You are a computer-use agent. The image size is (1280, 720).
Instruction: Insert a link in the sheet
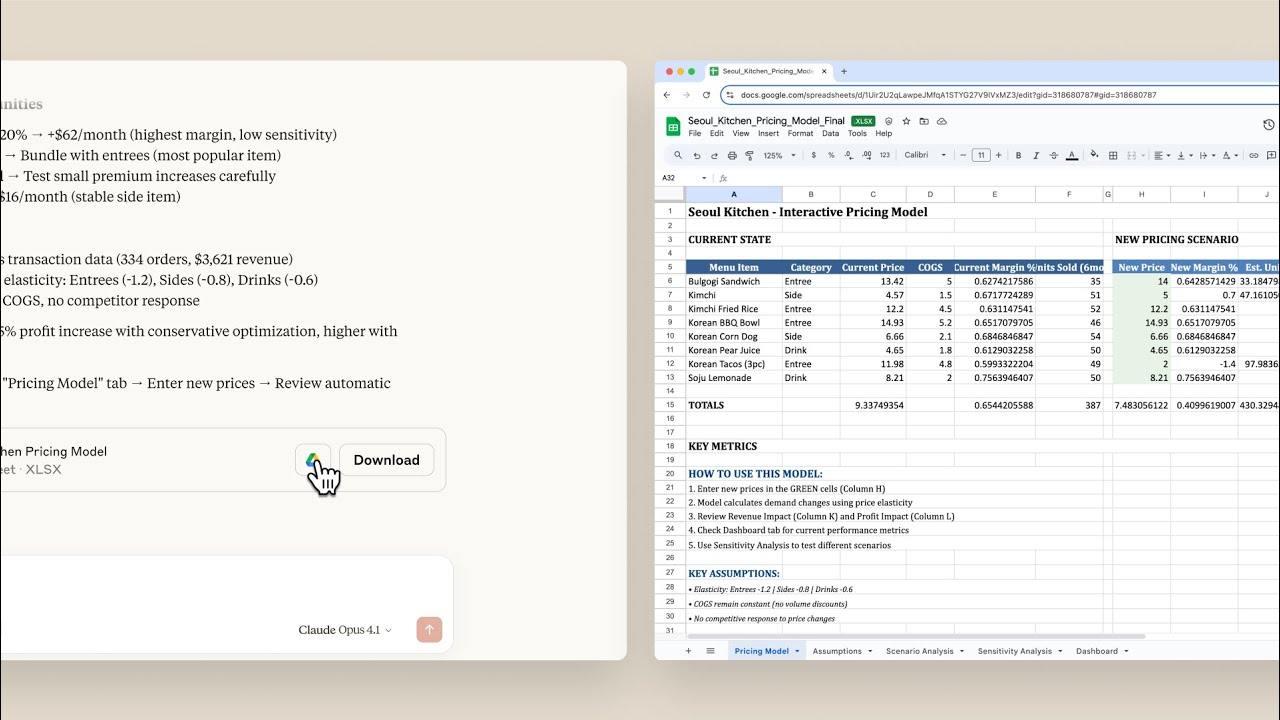click(x=1253, y=155)
